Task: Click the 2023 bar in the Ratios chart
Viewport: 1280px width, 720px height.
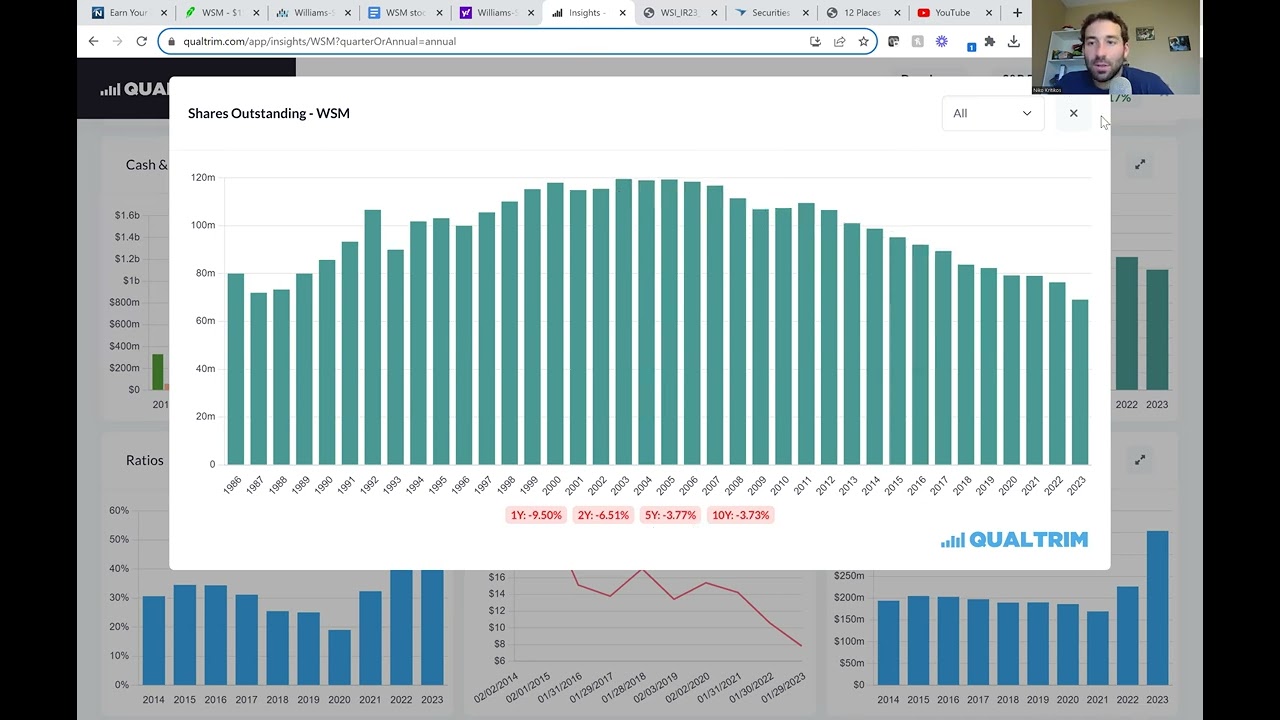Action: (x=433, y=627)
